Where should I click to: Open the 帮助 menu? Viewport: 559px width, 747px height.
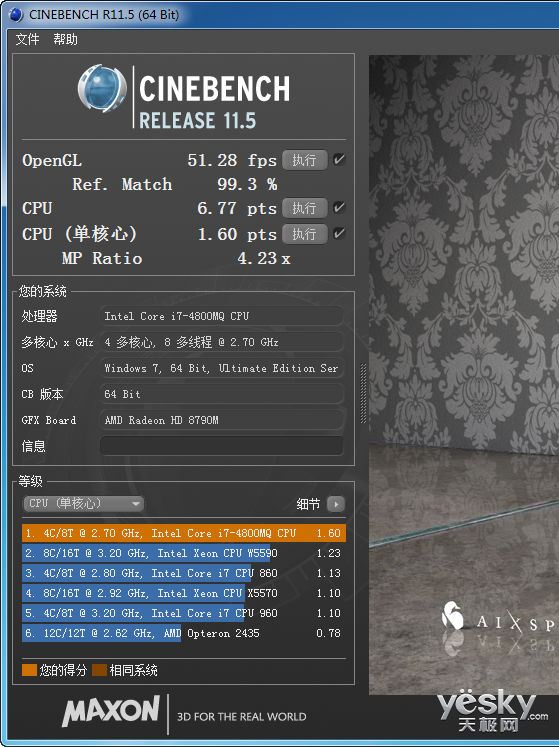click(65, 39)
